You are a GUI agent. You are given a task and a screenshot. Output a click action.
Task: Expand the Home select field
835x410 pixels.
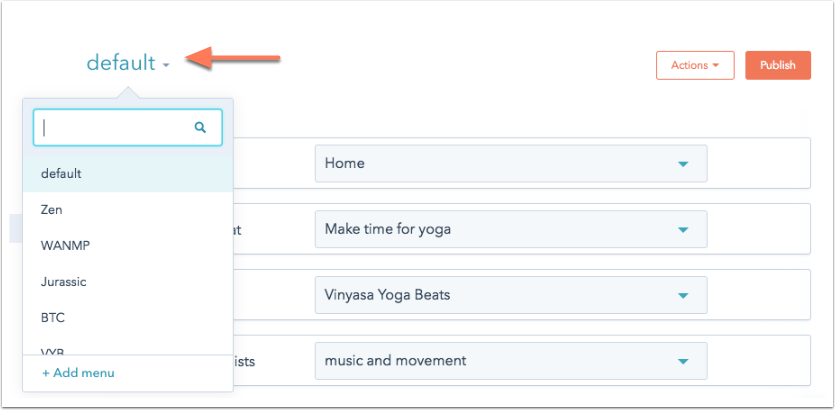coord(511,163)
